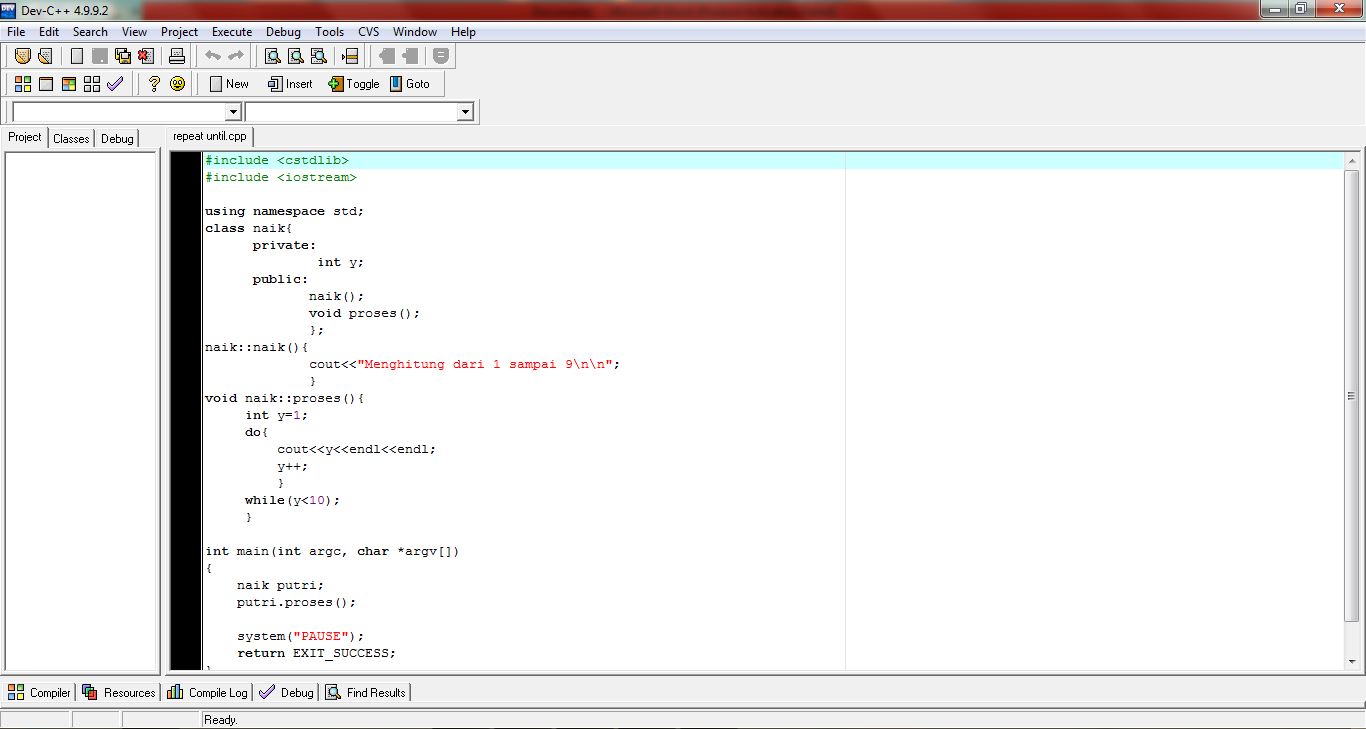Open the Compile Log panel
This screenshot has height=729, width=1366.
206,691
